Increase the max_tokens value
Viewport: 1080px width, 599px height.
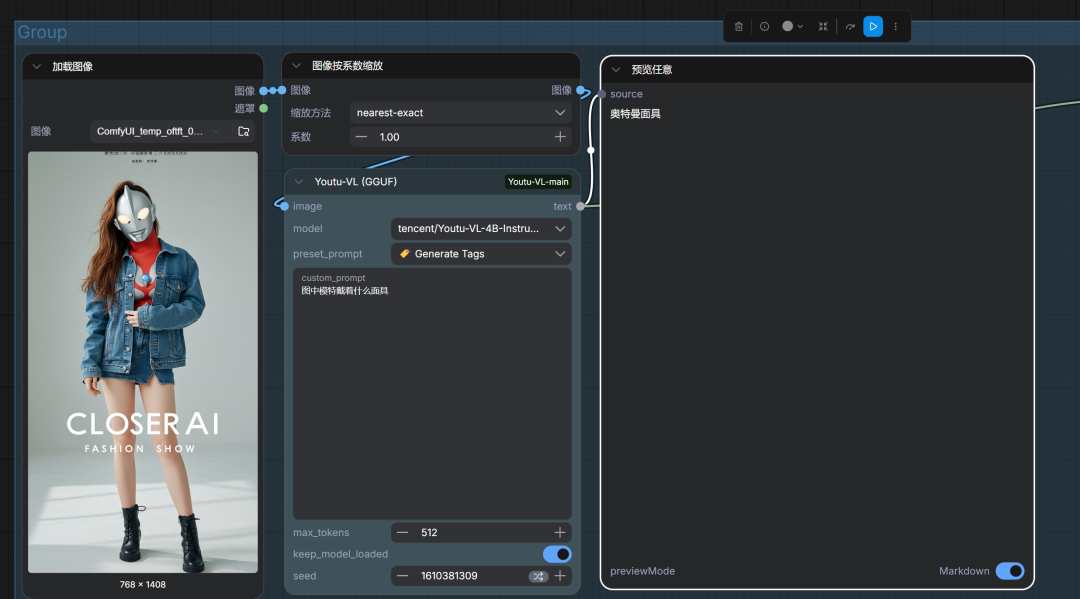560,533
